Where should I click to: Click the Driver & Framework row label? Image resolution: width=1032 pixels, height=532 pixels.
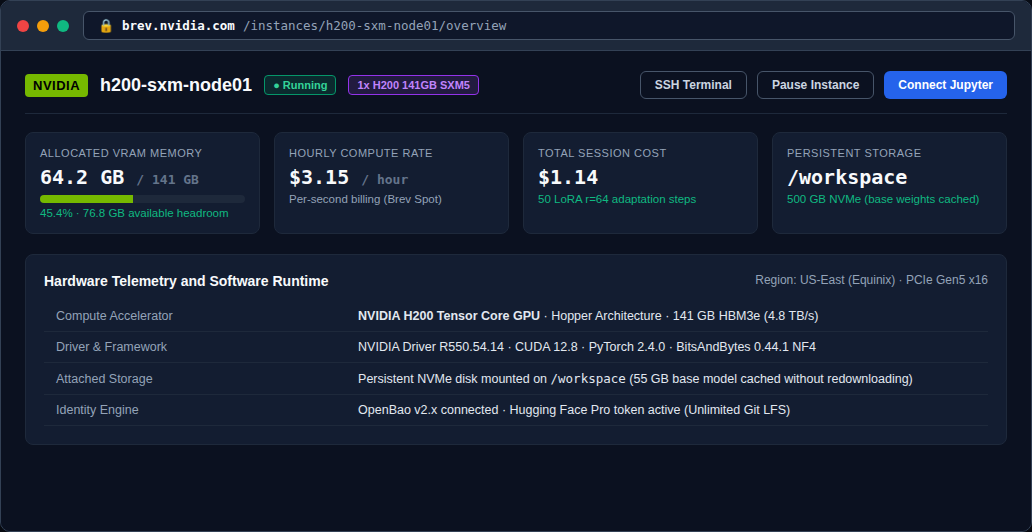[112, 347]
